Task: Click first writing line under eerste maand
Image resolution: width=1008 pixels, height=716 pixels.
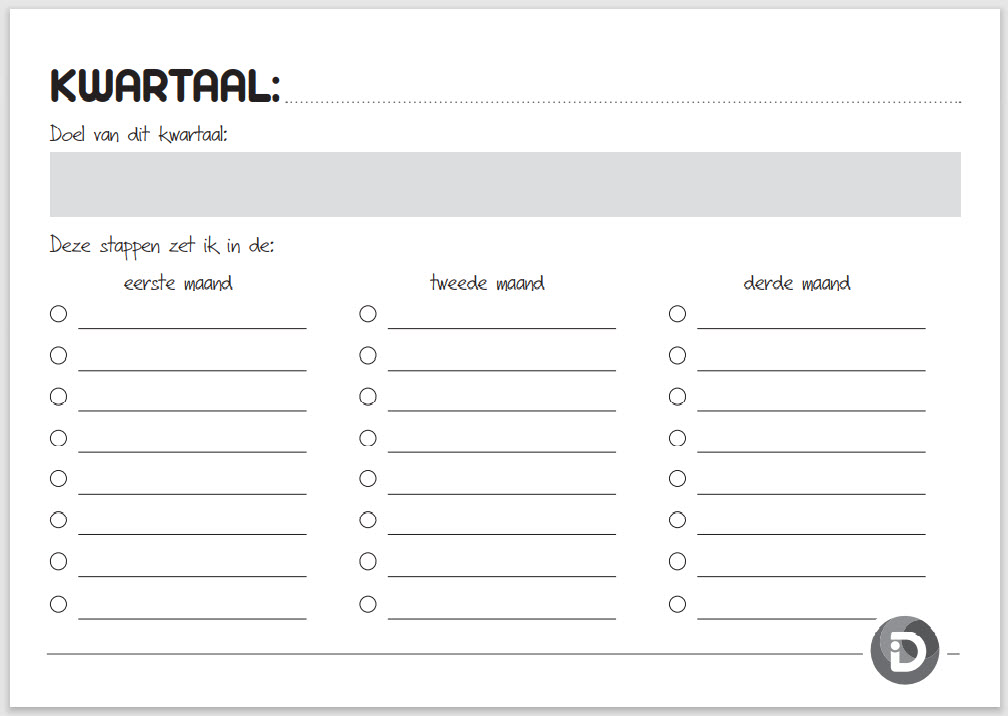Action: click(x=192, y=328)
